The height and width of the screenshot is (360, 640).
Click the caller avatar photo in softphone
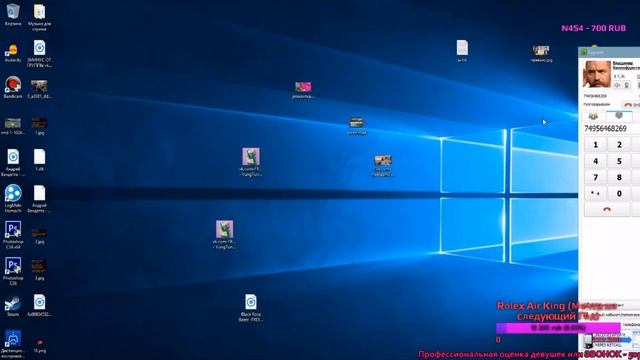coord(596,74)
